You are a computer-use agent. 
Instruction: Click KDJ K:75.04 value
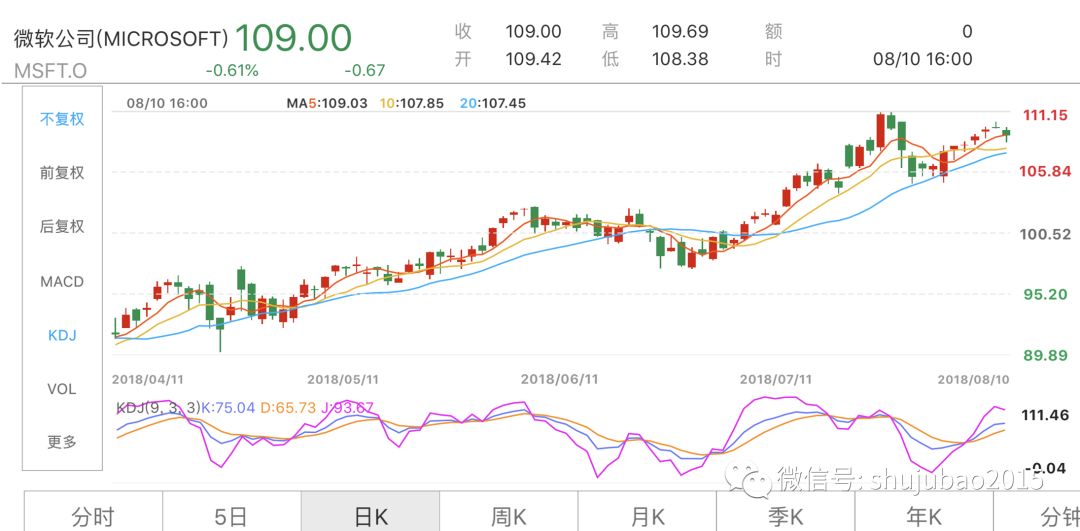click(228, 407)
